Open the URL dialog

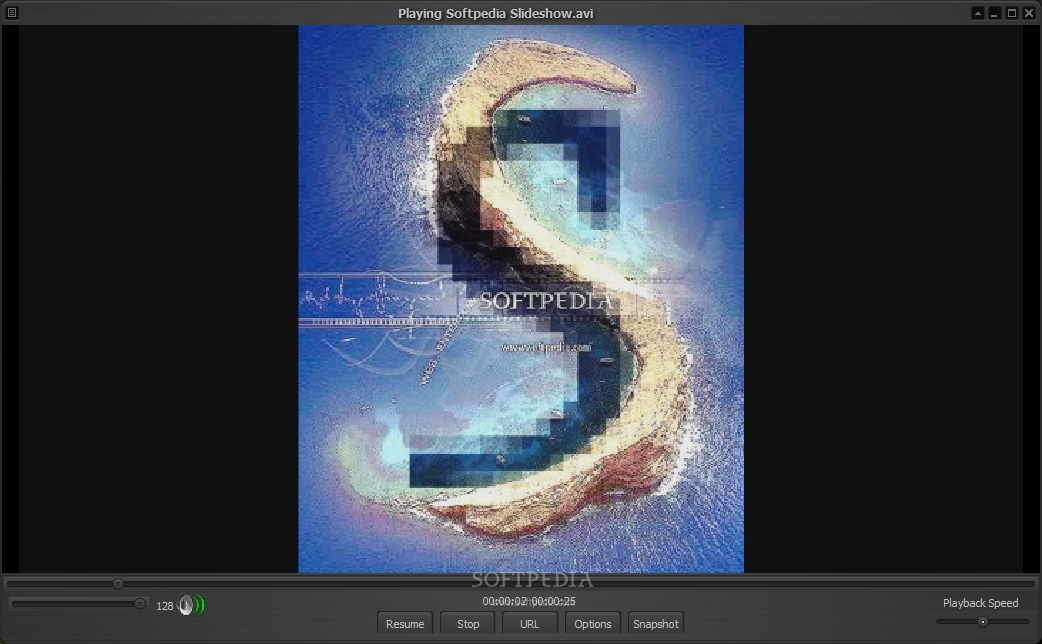click(530, 624)
